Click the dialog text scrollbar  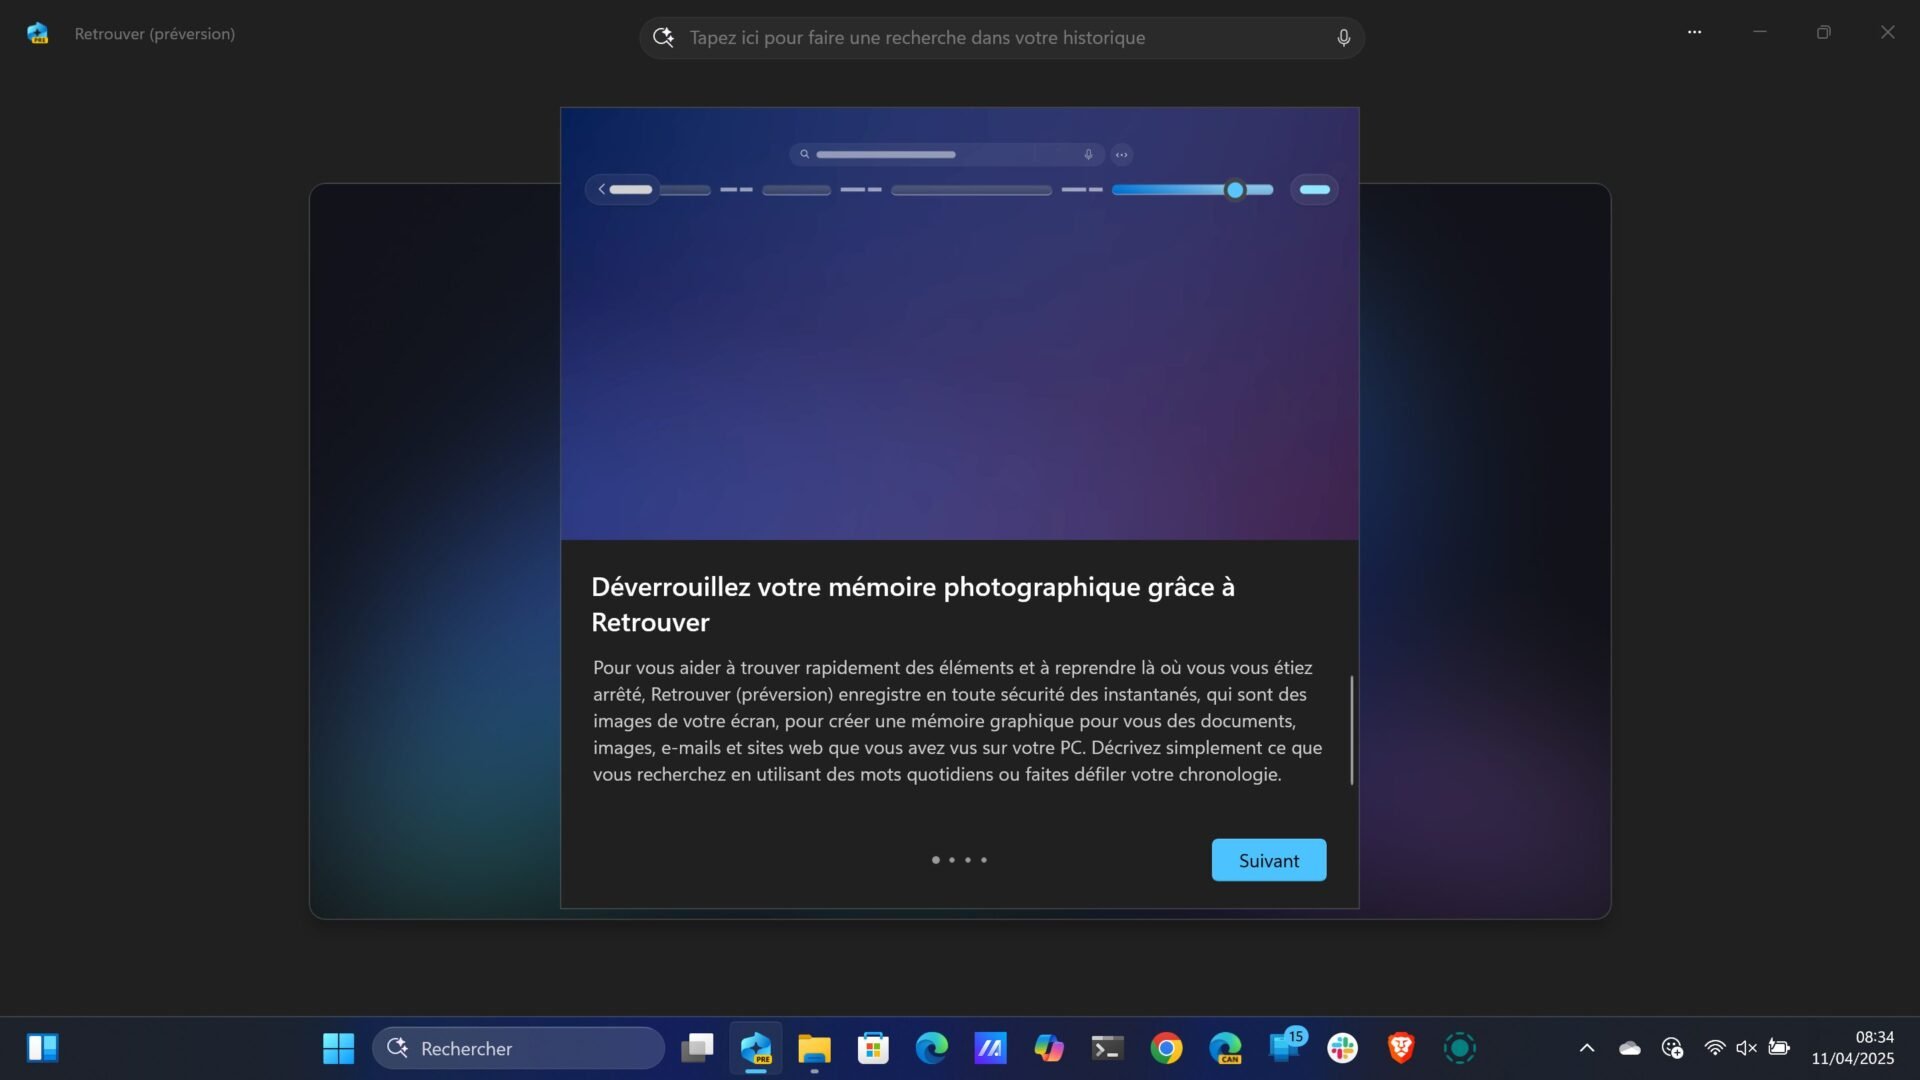tap(1351, 730)
